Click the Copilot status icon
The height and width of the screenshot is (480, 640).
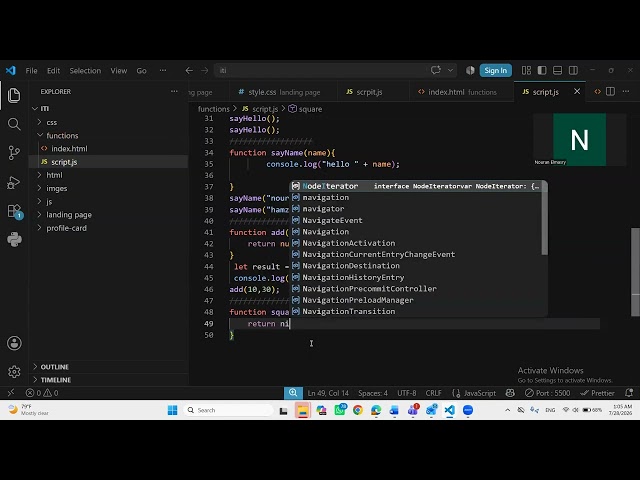(510, 393)
